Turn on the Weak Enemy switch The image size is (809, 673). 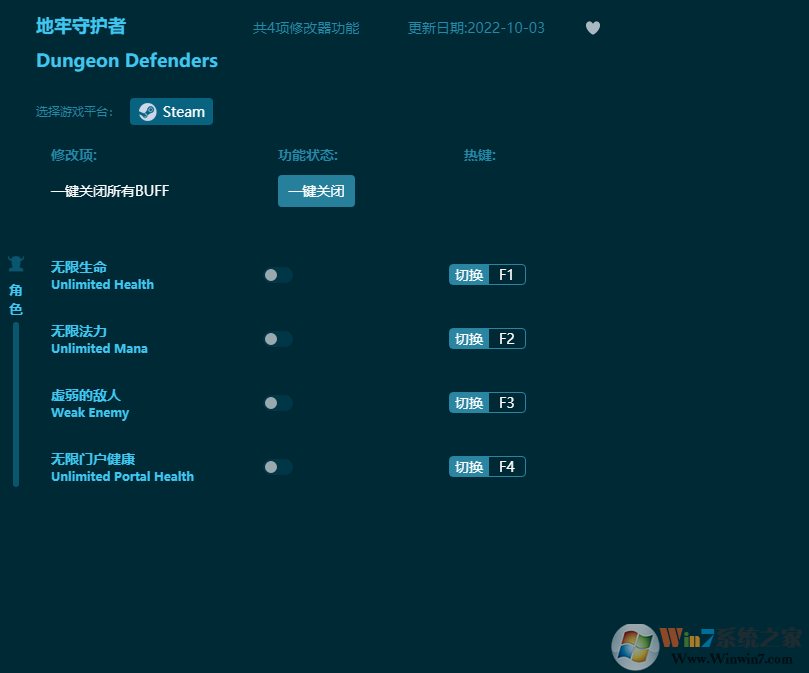pos(277,403)
